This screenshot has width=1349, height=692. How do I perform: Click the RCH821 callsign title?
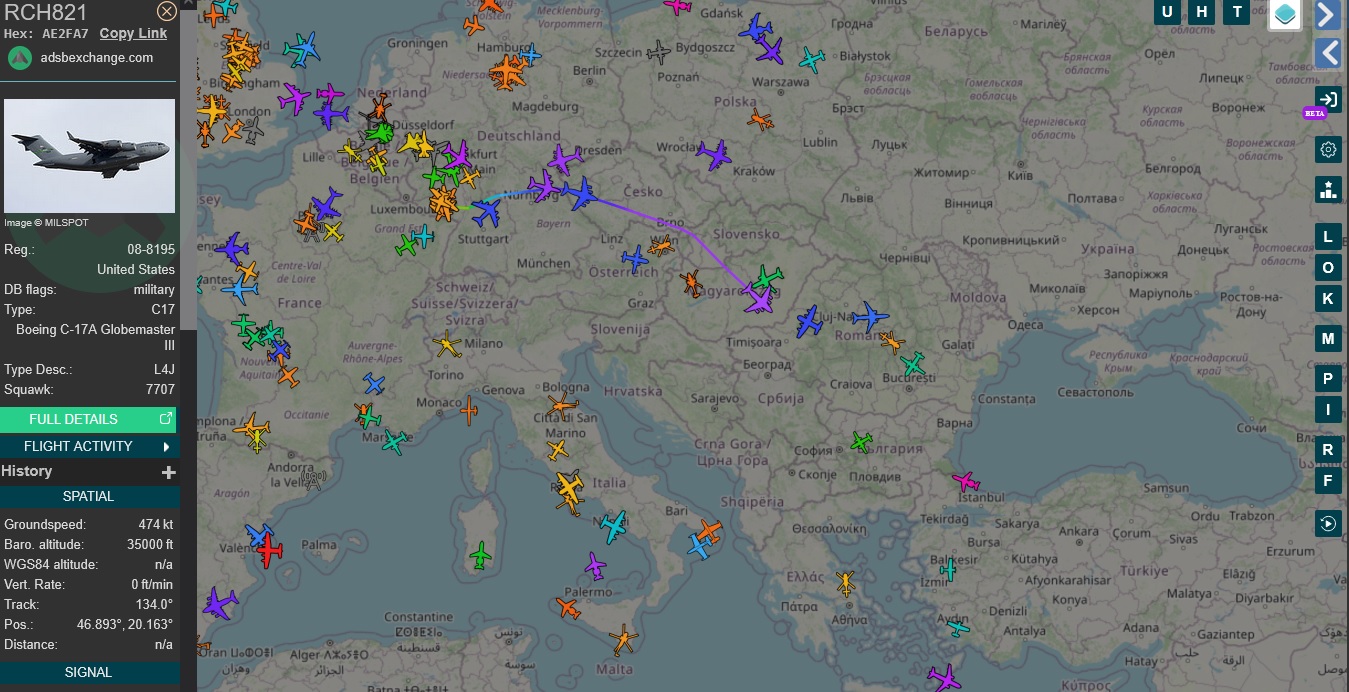click(46, 12)
